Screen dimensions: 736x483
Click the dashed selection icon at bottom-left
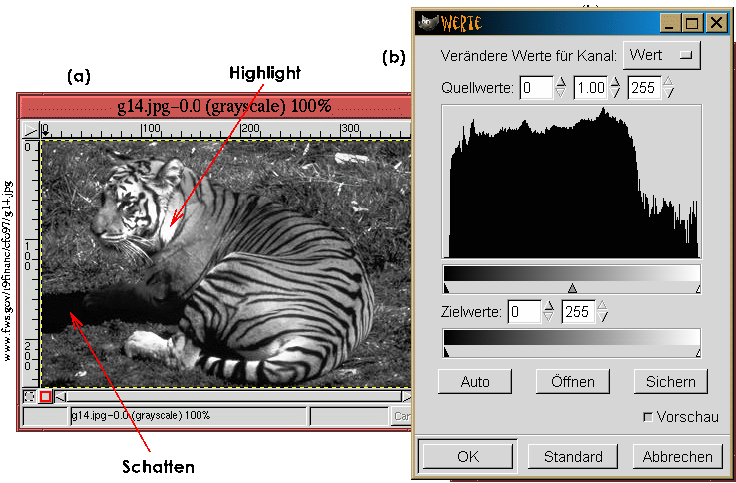coord(28,397)
